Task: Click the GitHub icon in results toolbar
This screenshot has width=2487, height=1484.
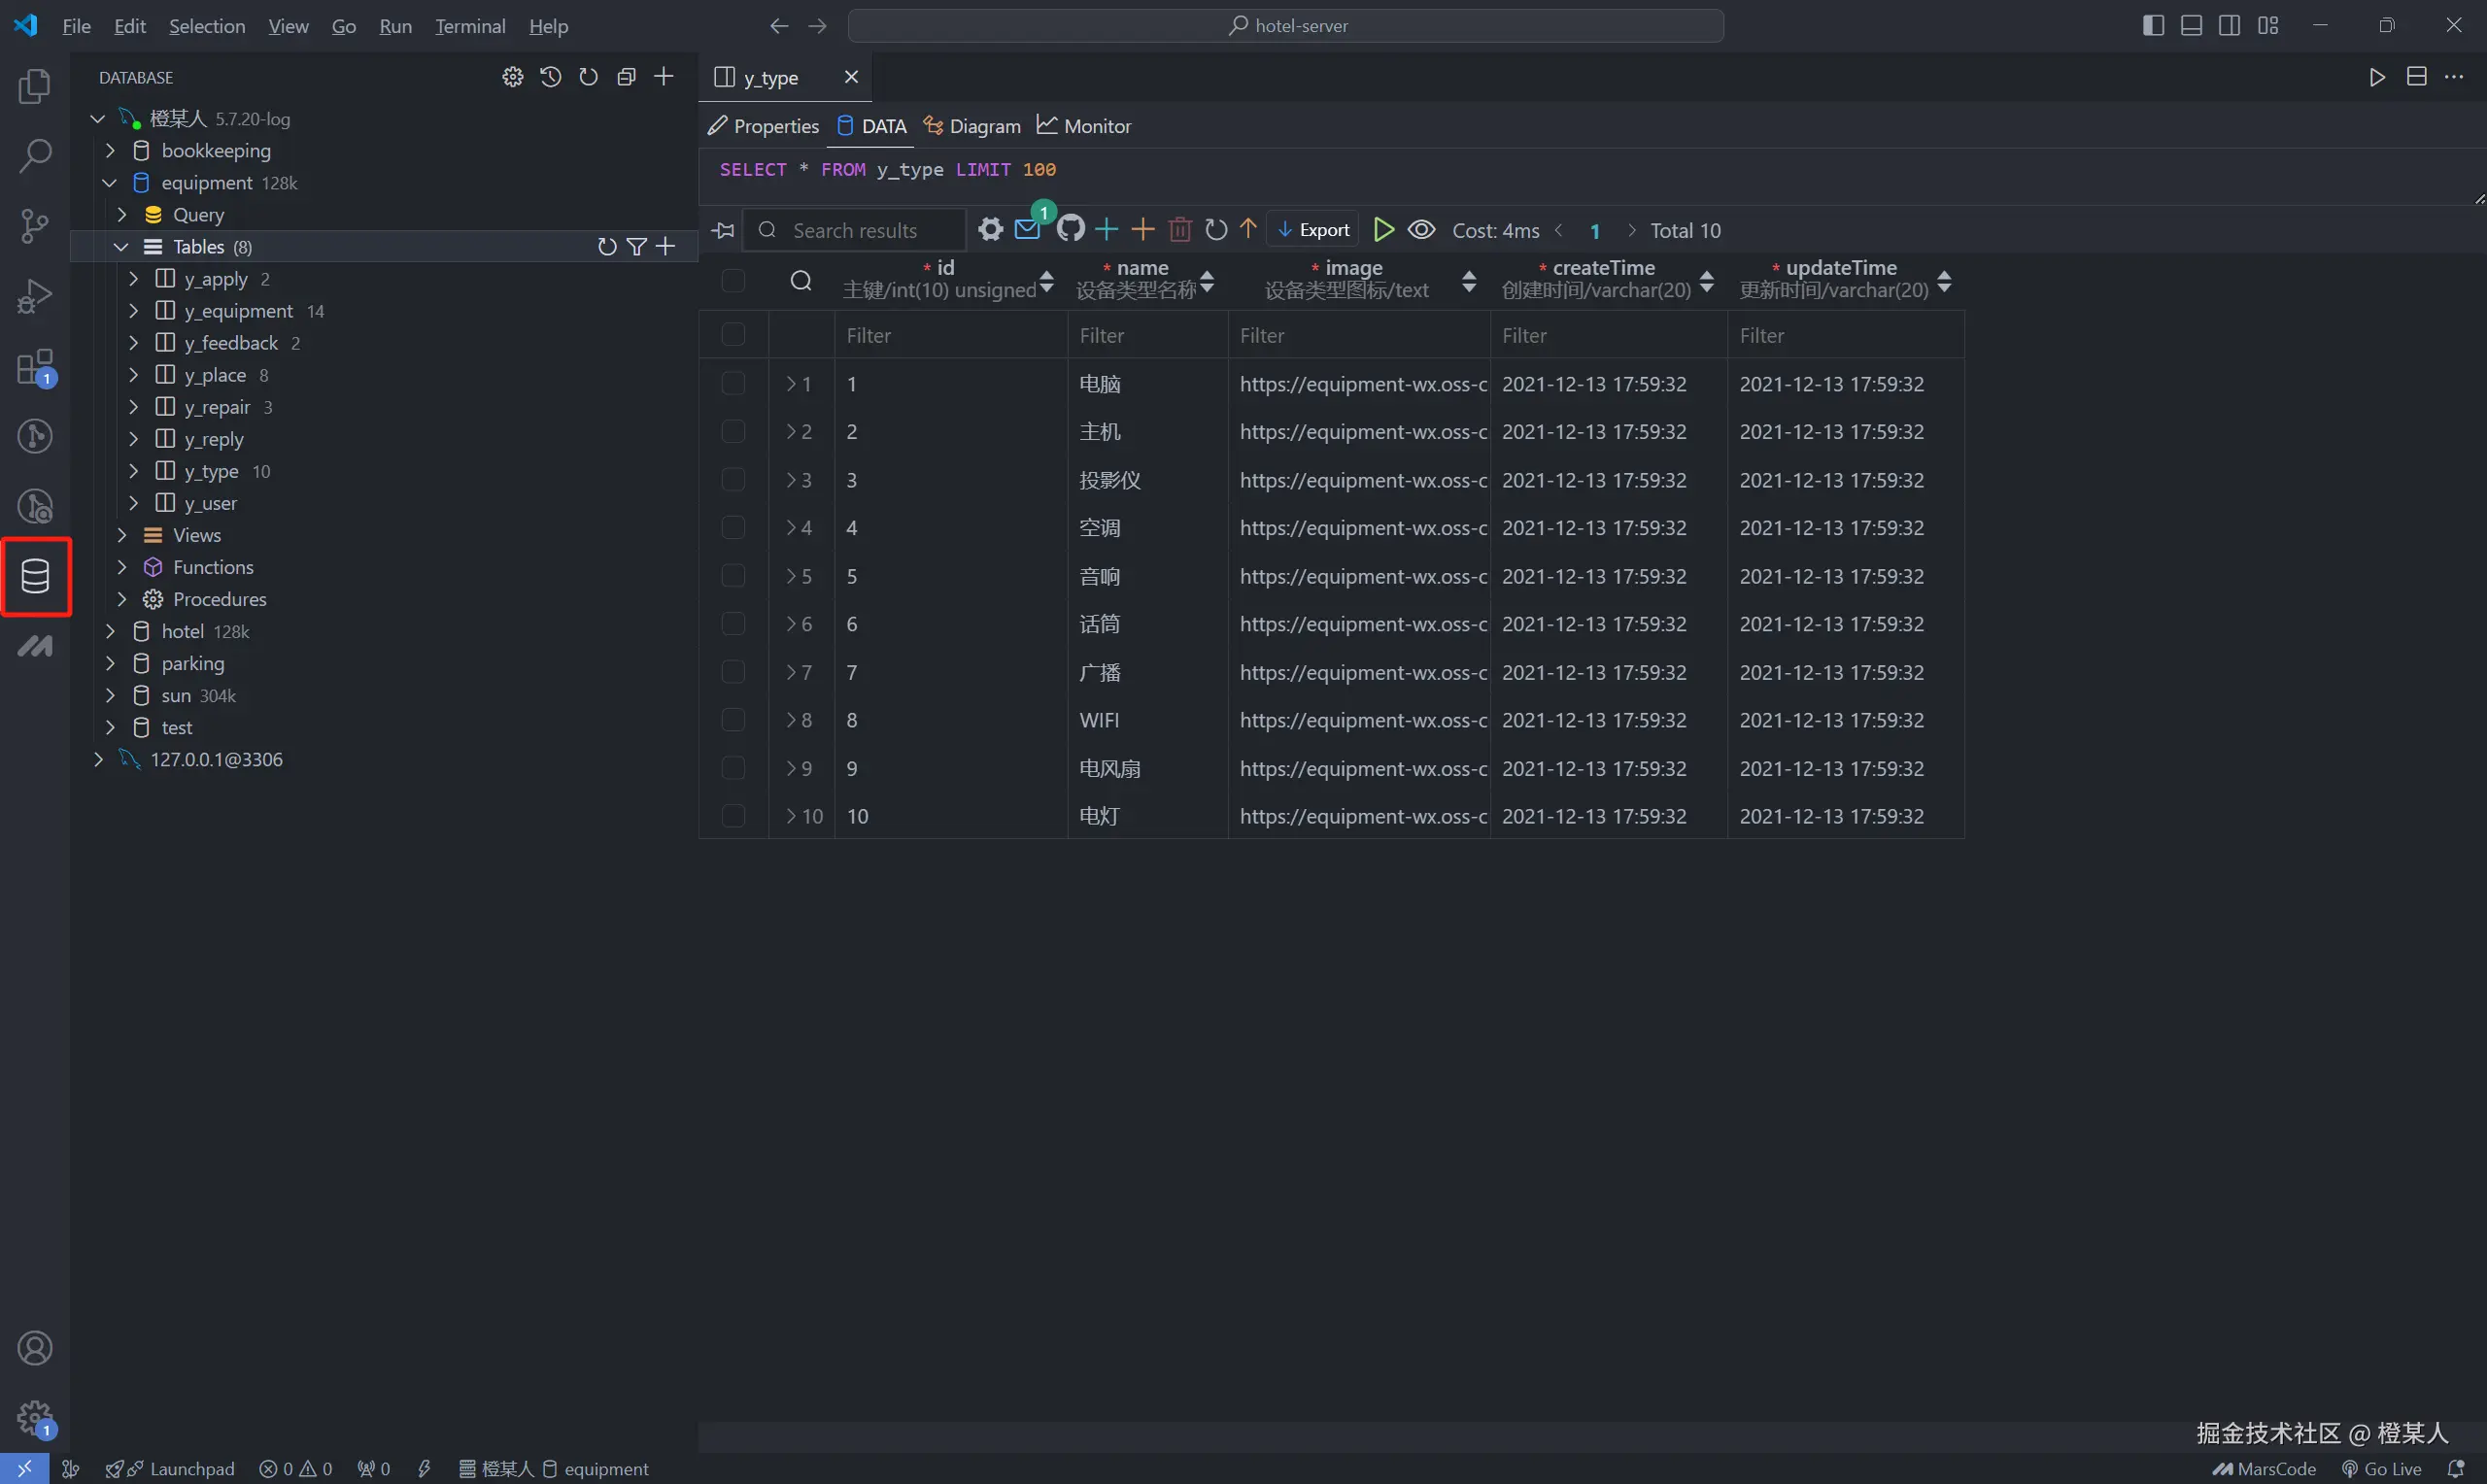Action: point(1070,230)
